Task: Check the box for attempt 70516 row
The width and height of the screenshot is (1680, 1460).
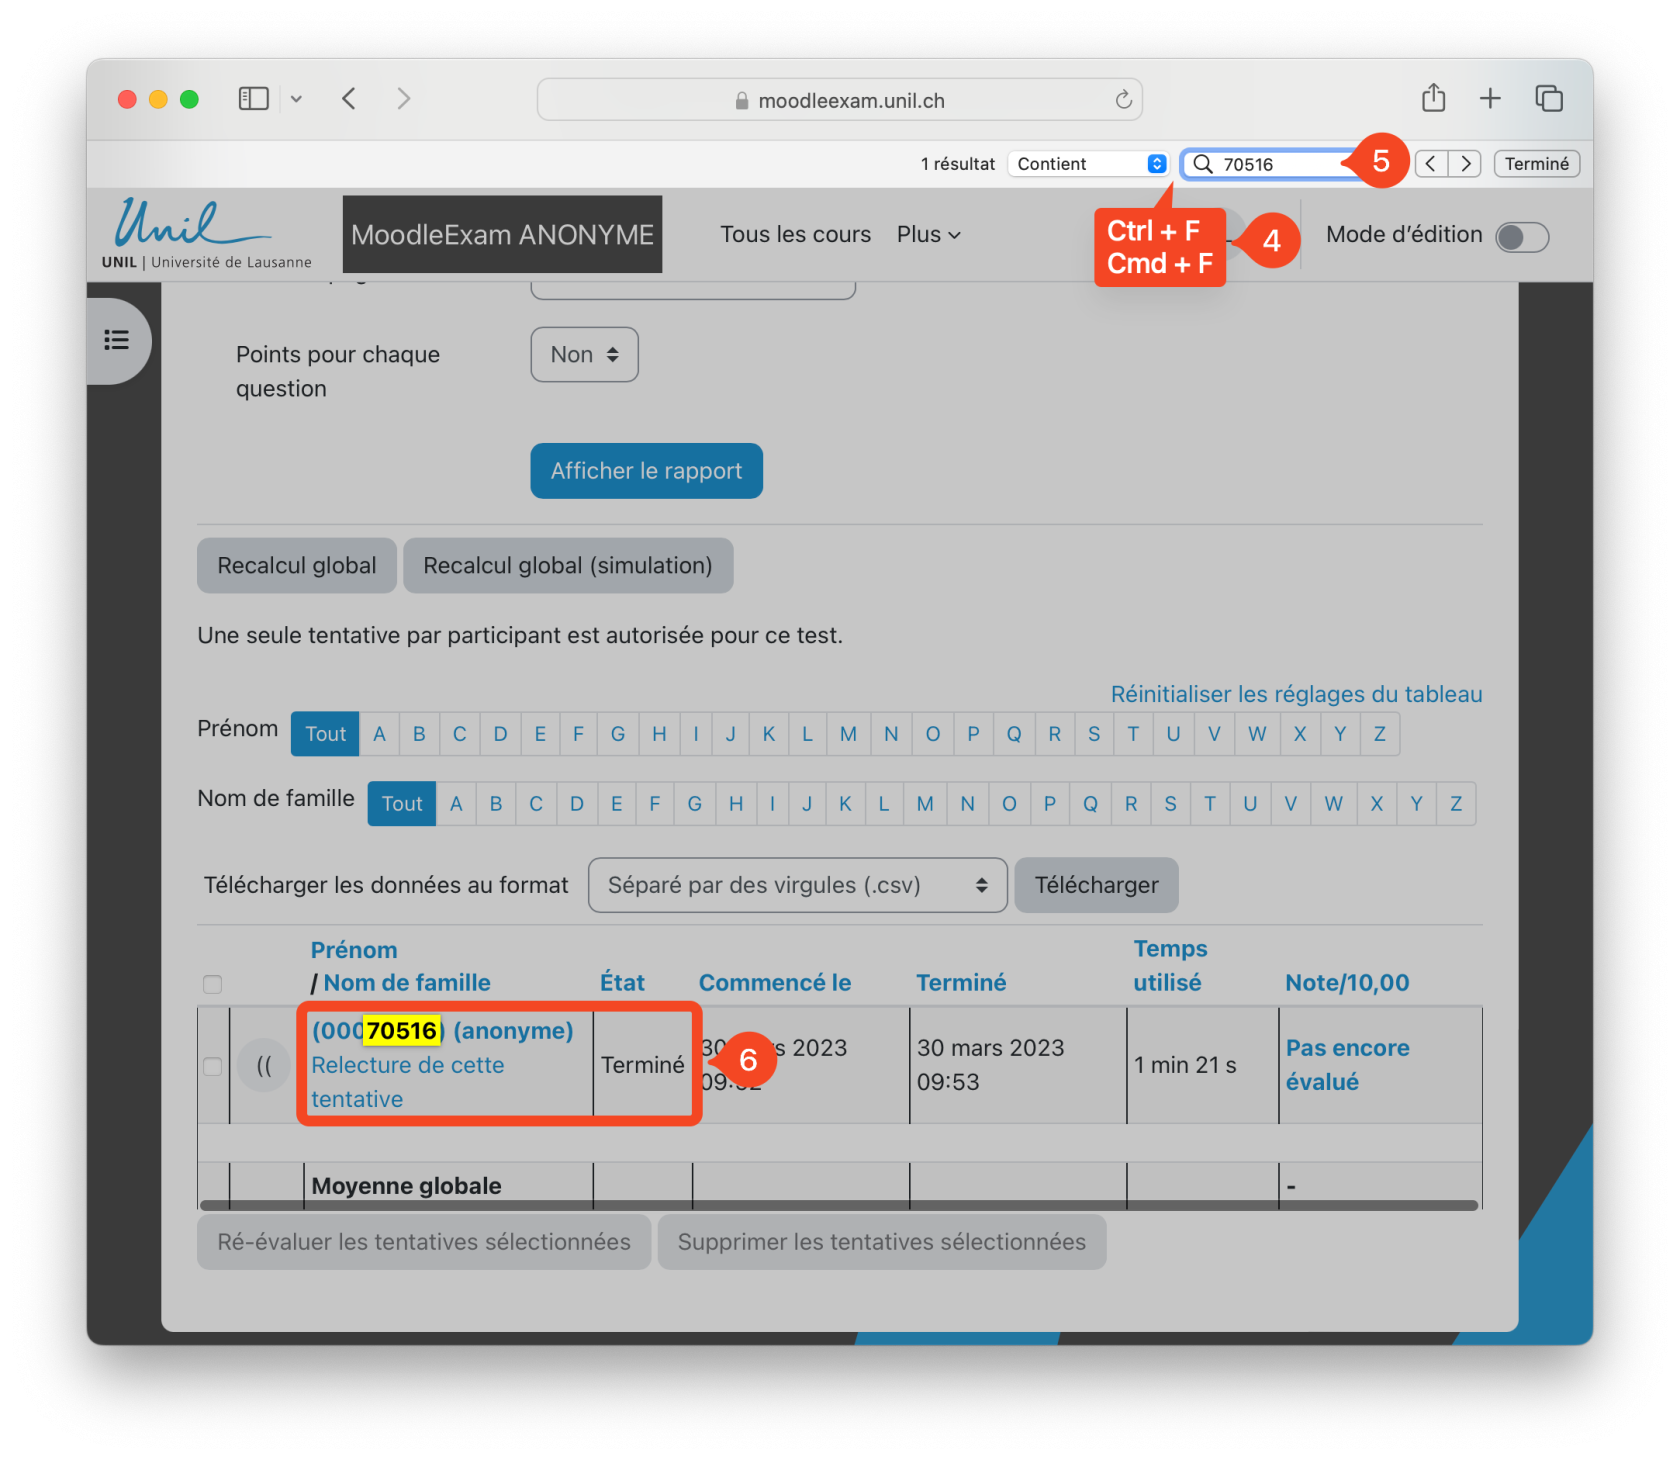Action: click(212, 1066)
